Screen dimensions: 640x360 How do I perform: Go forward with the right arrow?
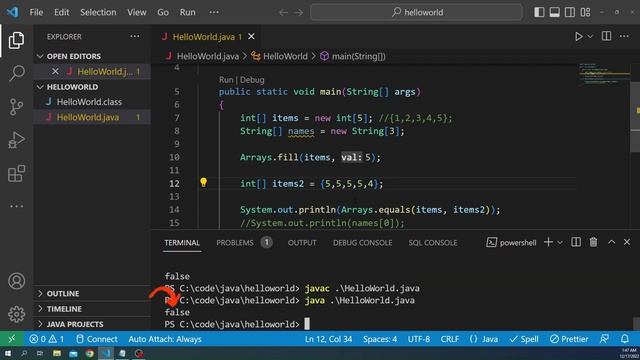pyautogui.click(x=298, y=13)
